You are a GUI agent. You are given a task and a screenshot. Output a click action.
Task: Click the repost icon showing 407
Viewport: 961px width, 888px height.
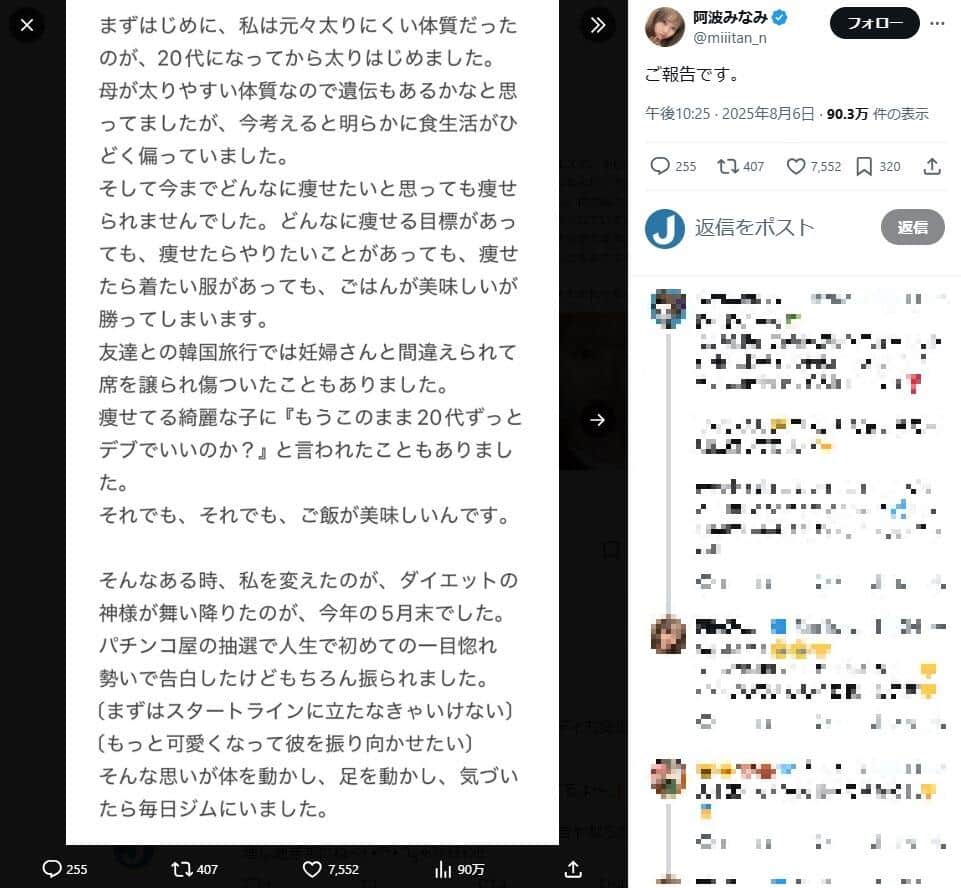pyautogui.click(x=740, y=166)
